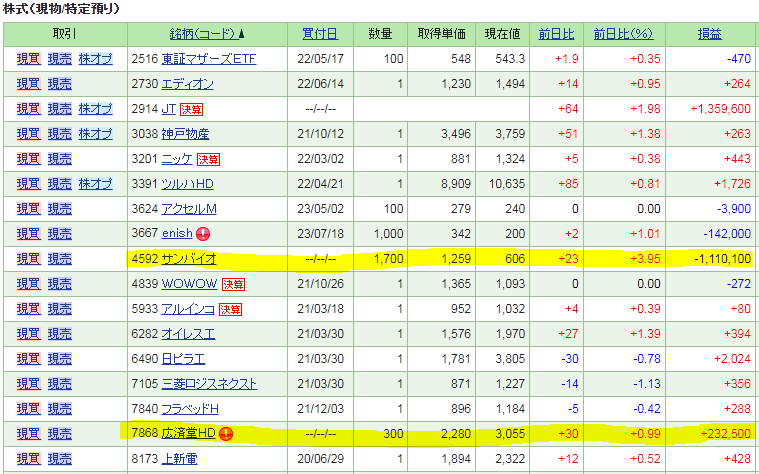
Task: Open the フラベッドH stock link
Action: click(190, 410)
